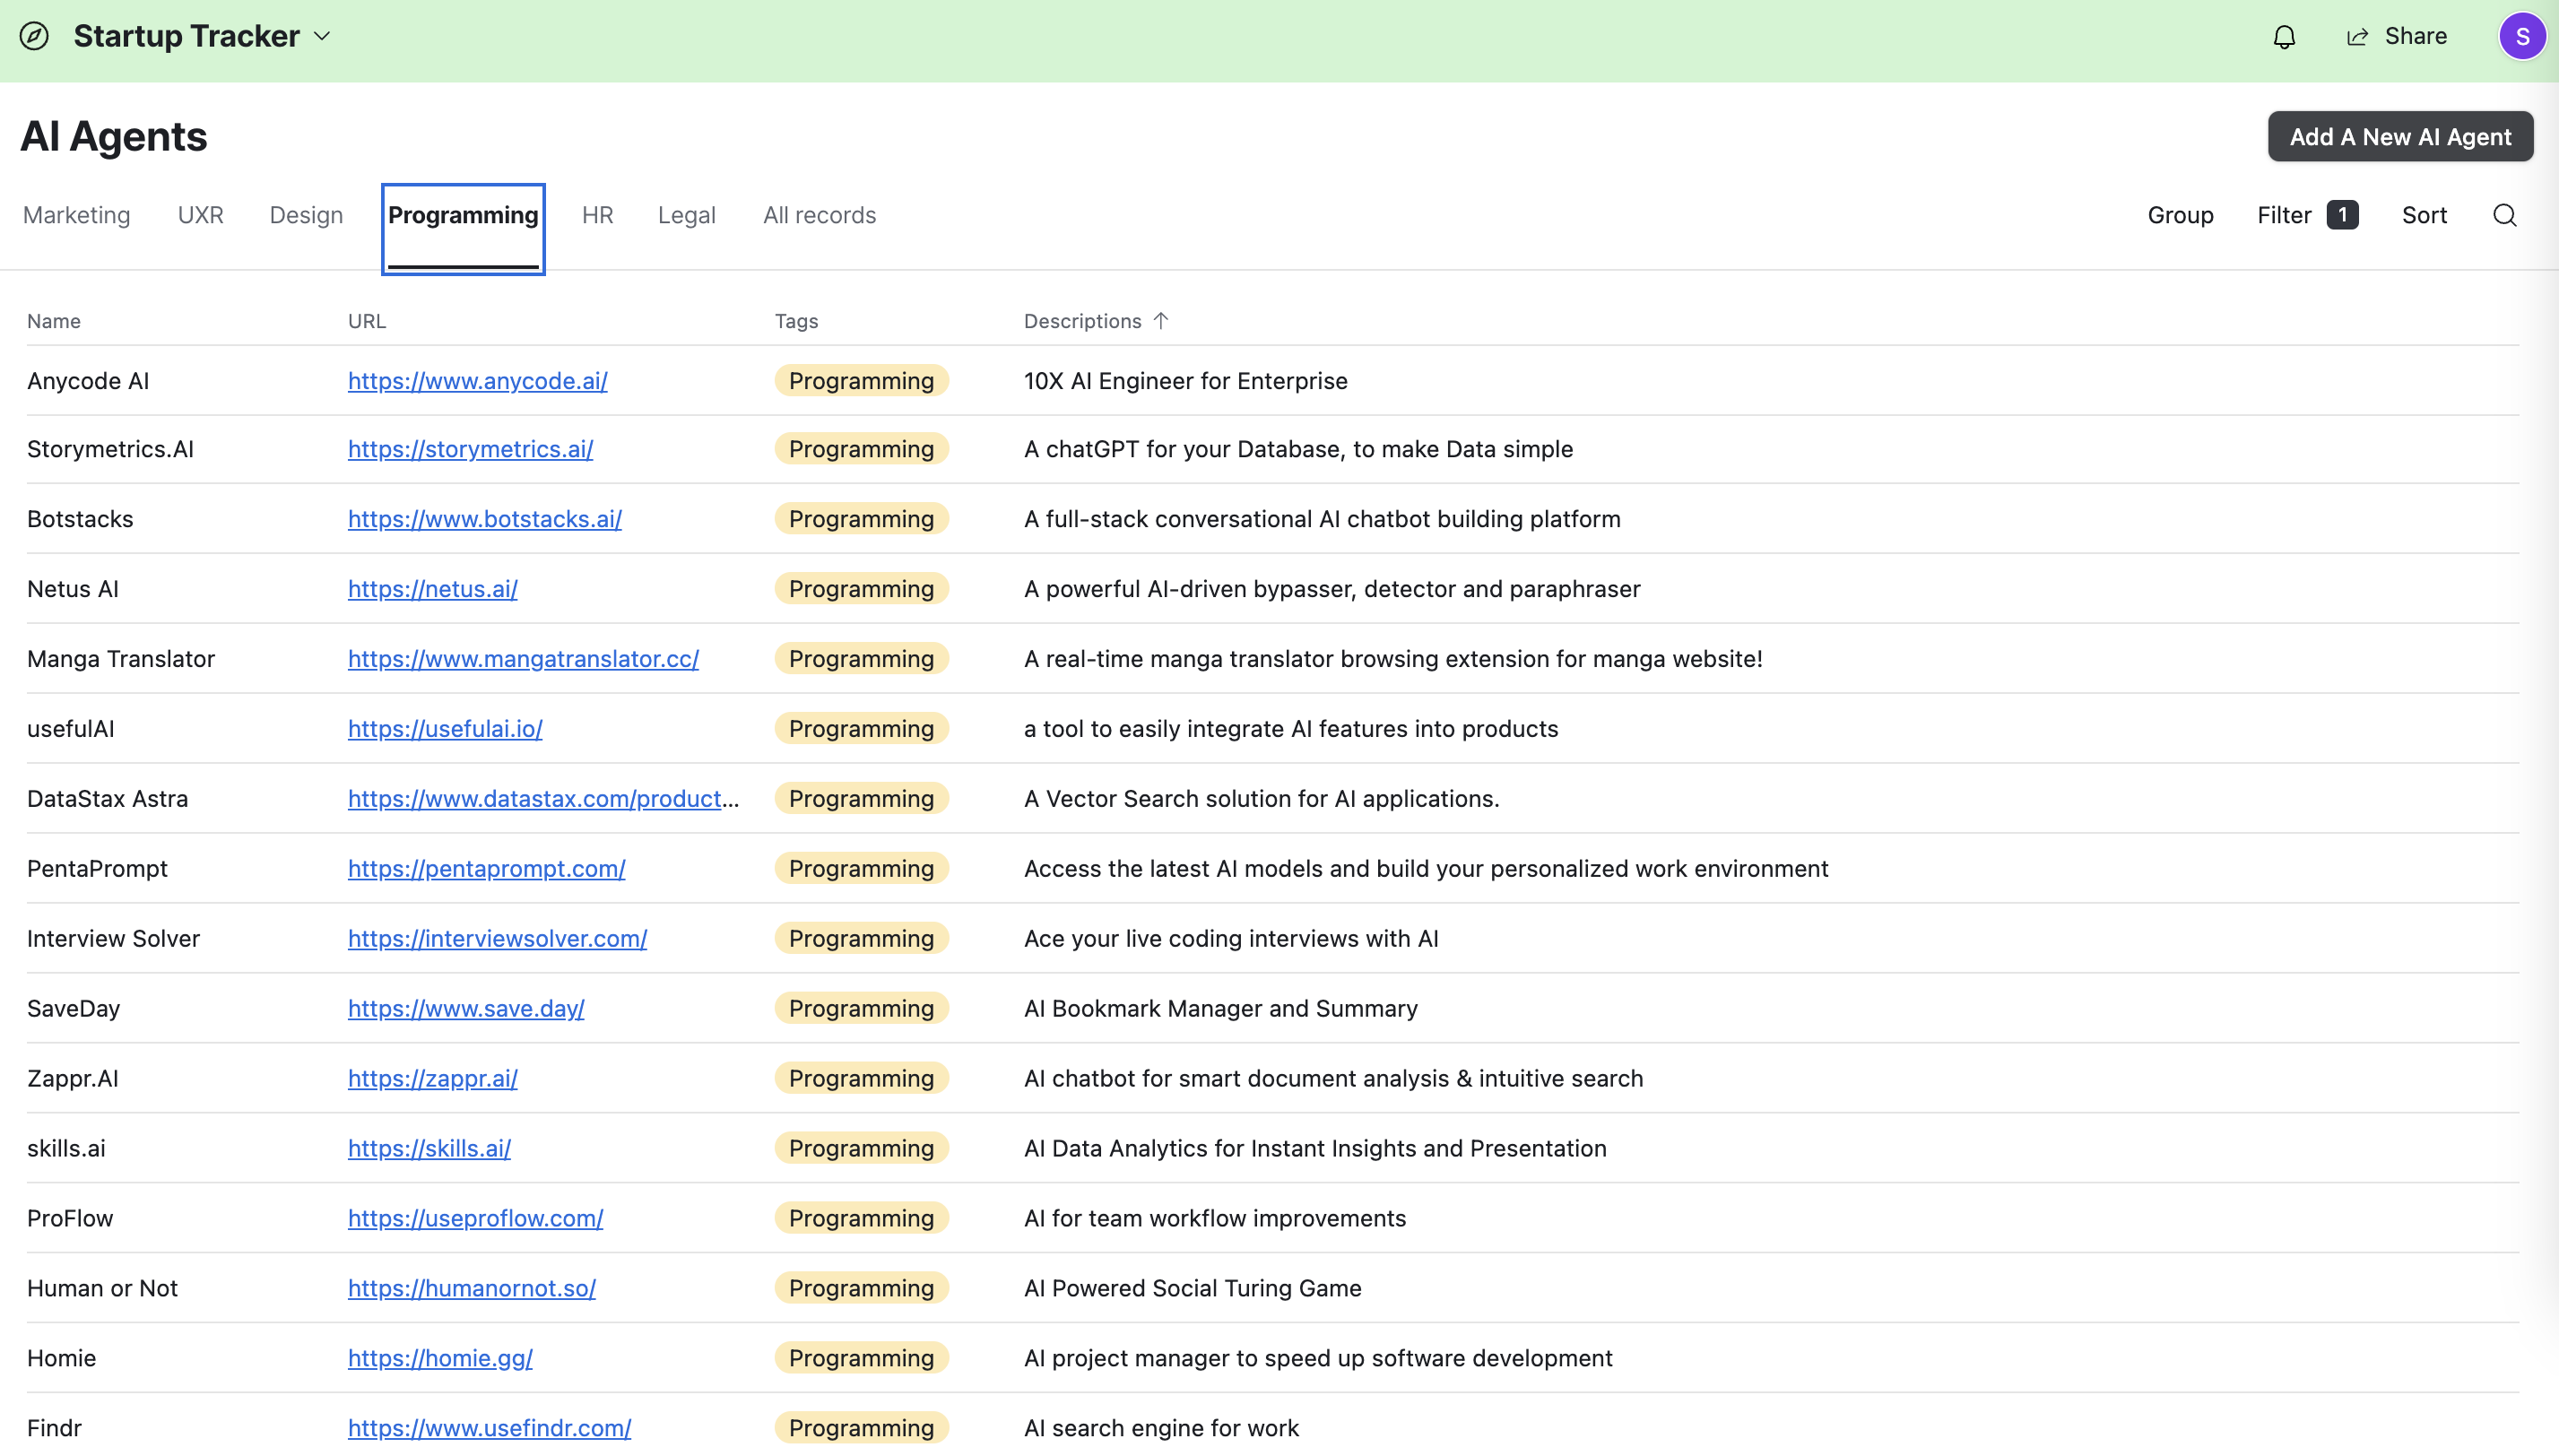Click the compass icon beside Startup Tracker
The width and height of the screenshot is (2559, 1456).
click(x=34, y=36)
